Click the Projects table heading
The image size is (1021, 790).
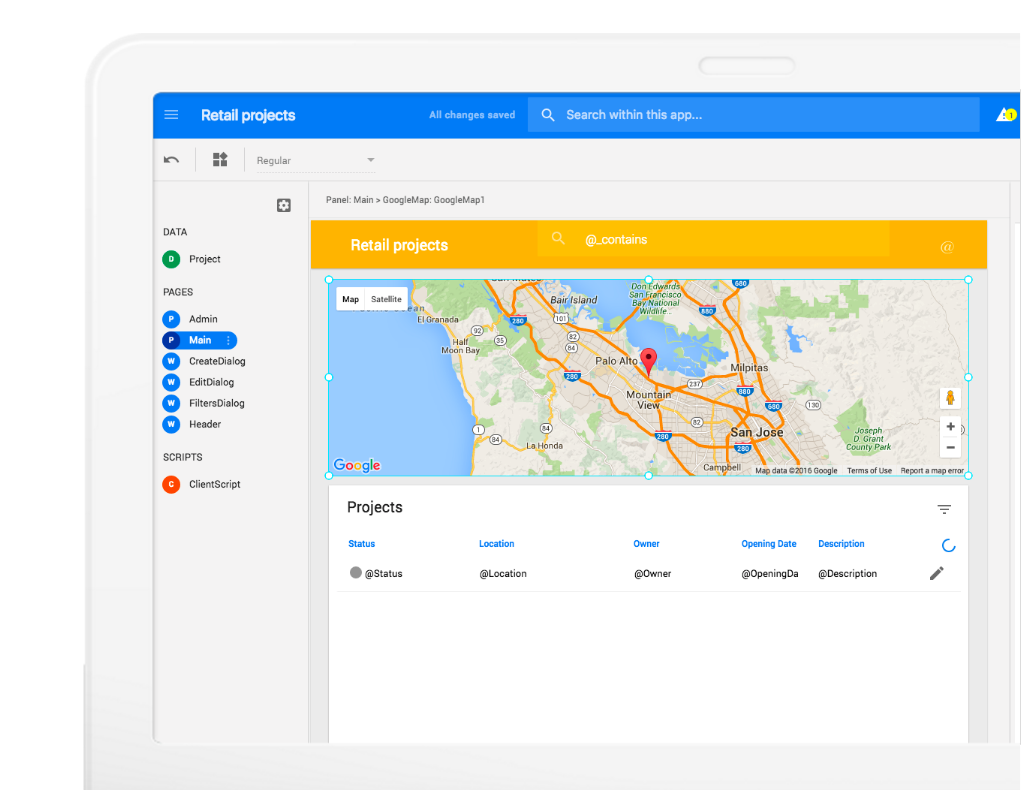[x=375, y=507]
